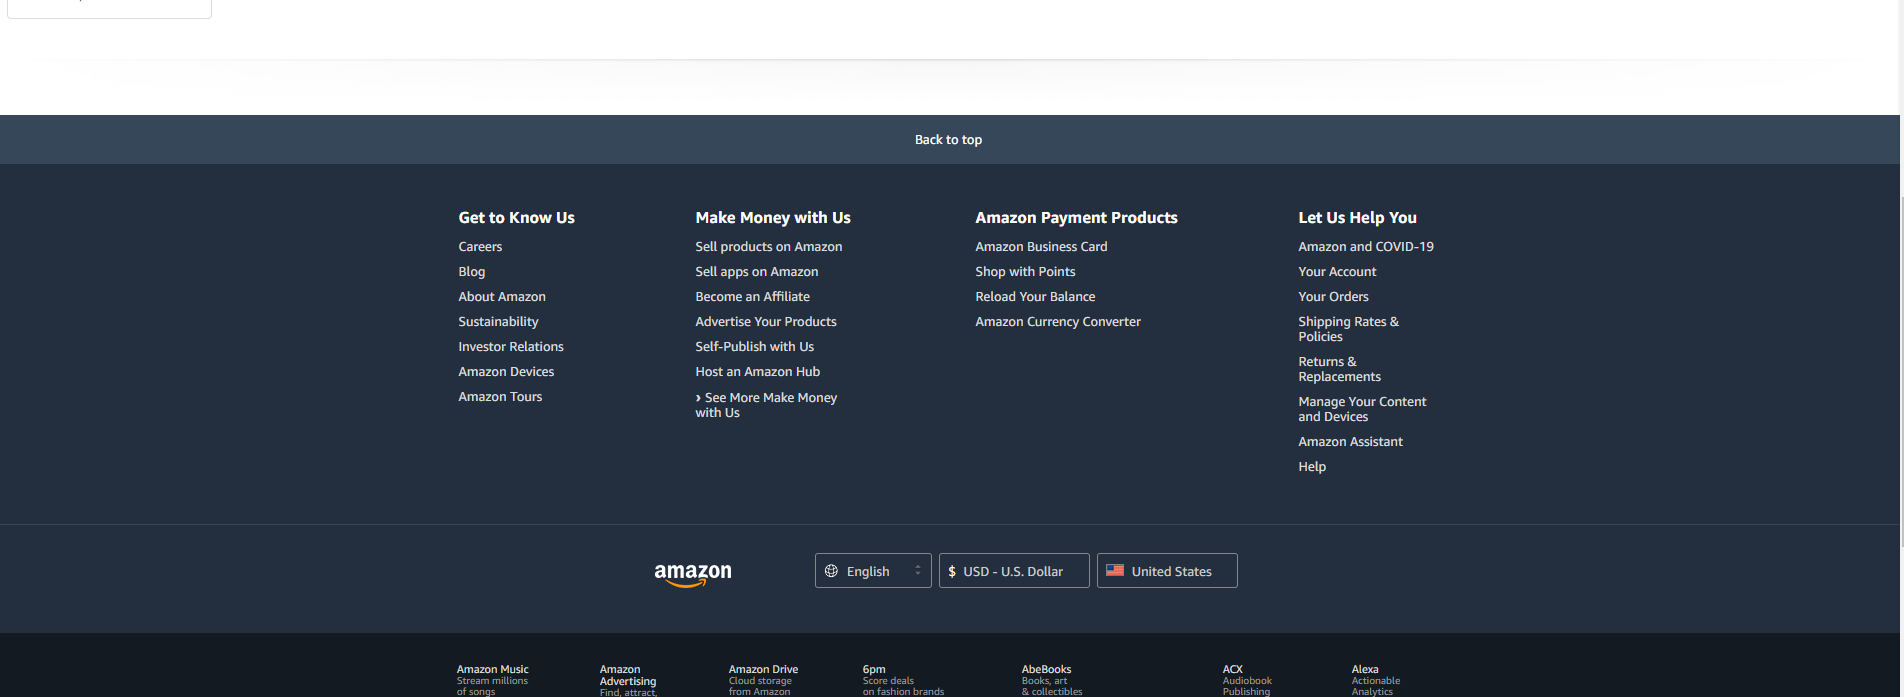Open Shipping Rates & Policies
This screenshot has height=697, width=1904.
coord(1349,329)
